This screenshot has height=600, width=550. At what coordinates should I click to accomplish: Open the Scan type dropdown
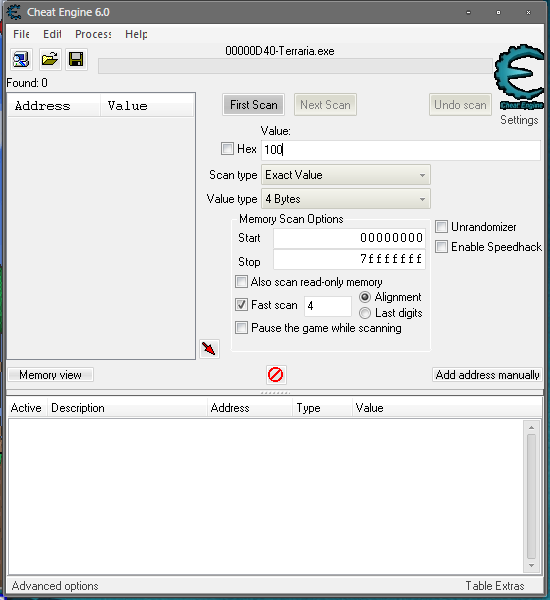[346, 175]
